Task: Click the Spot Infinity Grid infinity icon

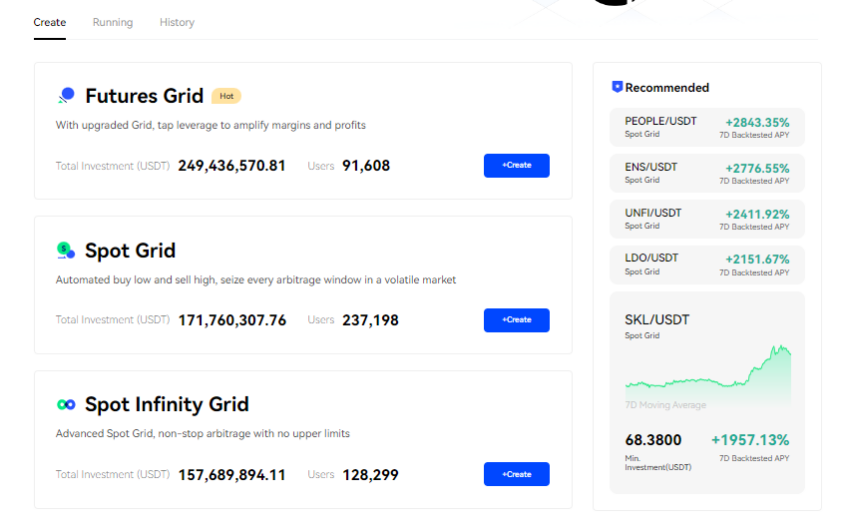Action: (x=66, y=404)
